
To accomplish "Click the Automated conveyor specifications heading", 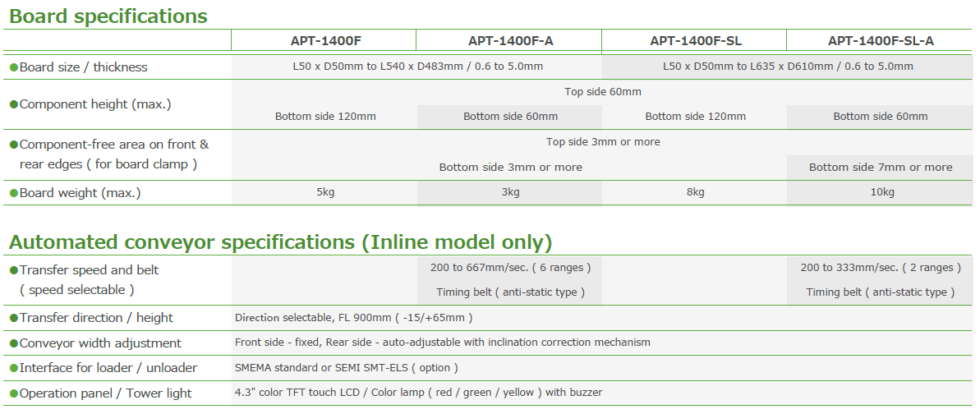I will click(x=280, y=242).
